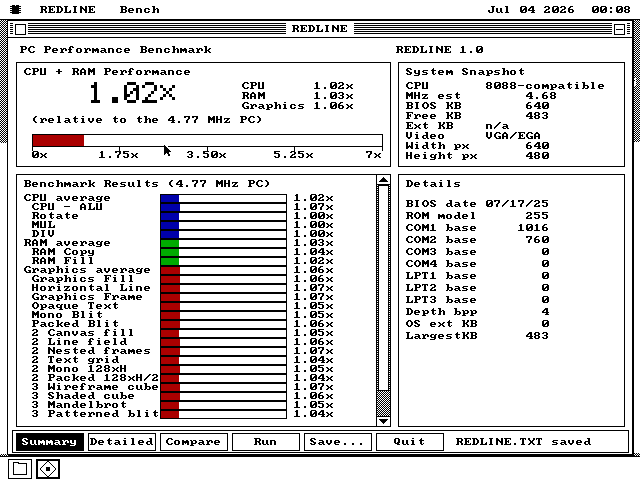
Task: Select the 'Mono Blit' result row
Action: [x=178, y=315]
